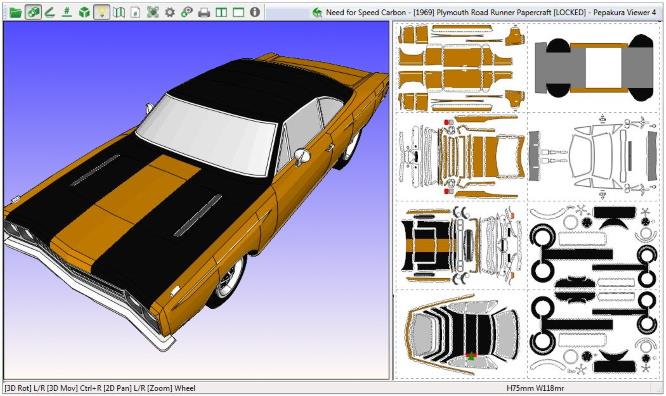Click the H75mm W118mm size readout
The height and width of the screenshot is (396, 666).
tap(535, 388)
